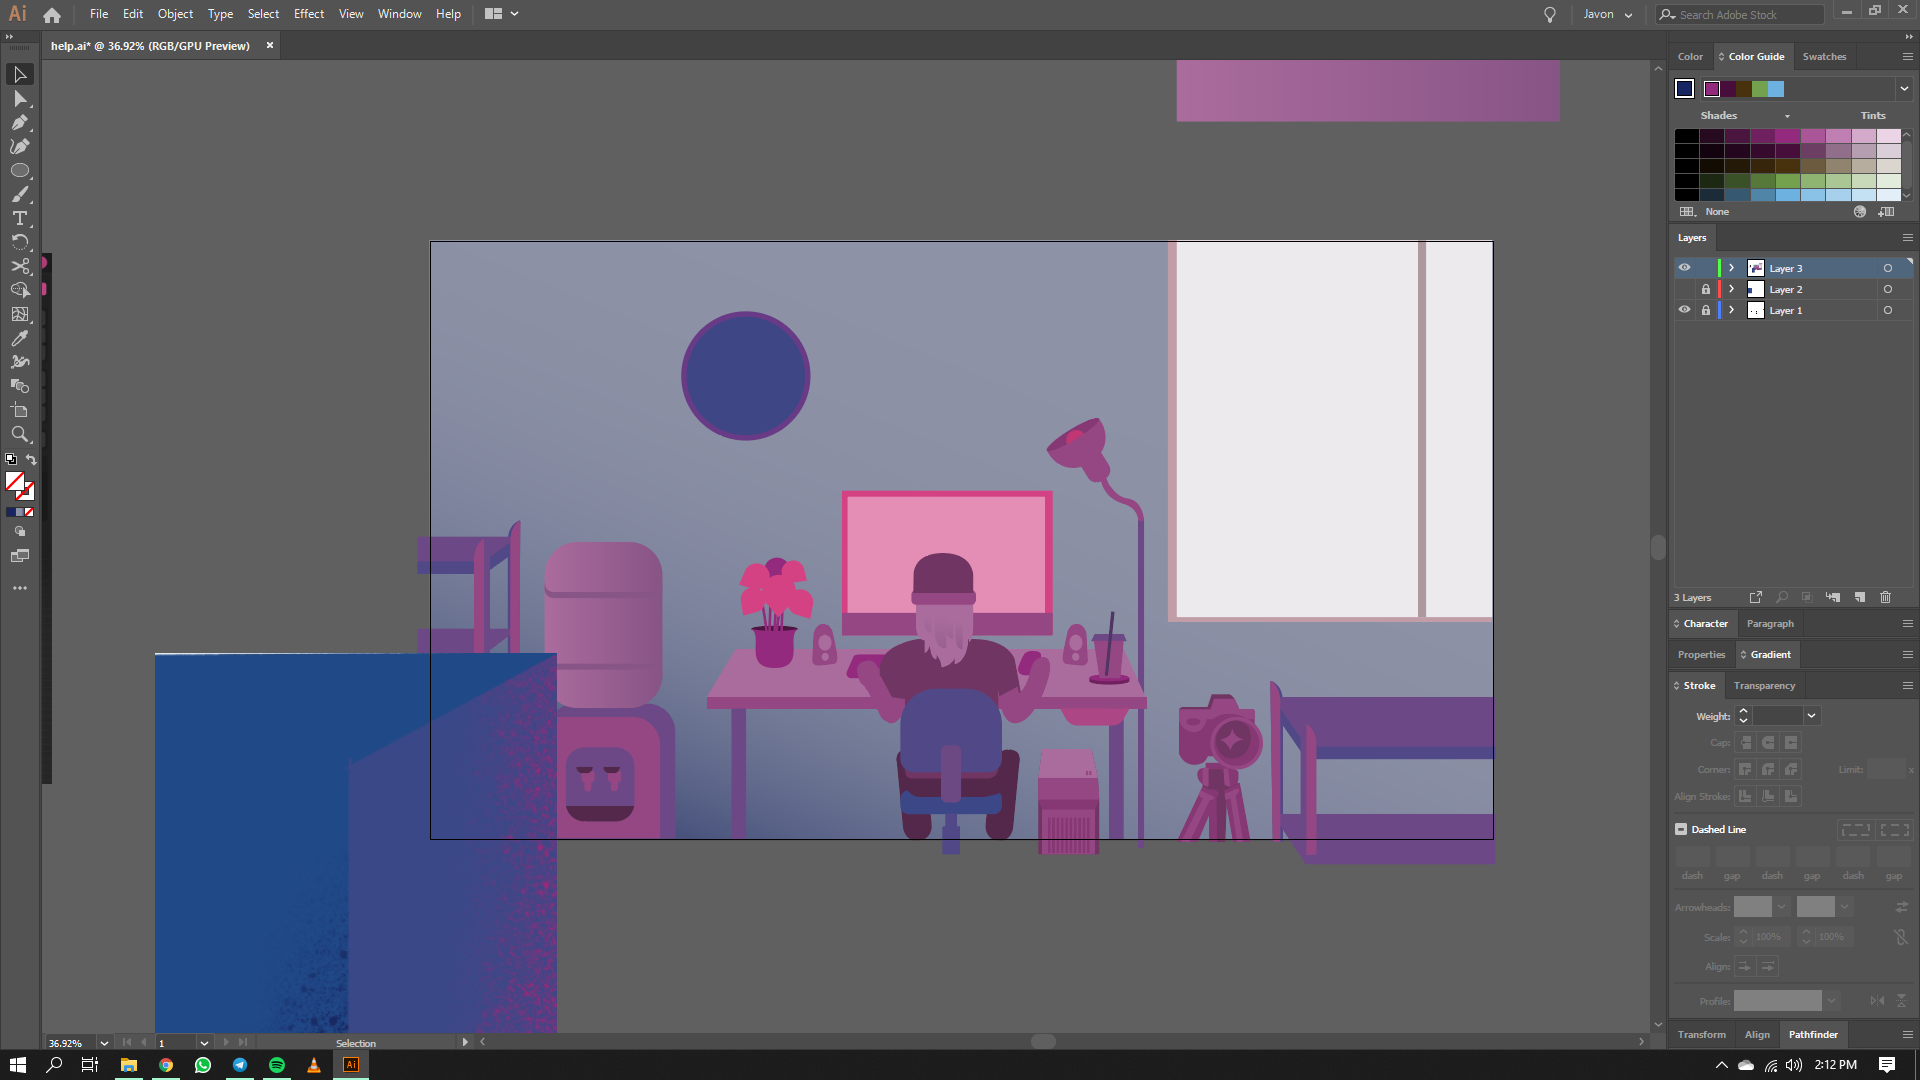Viewport: 1920px width, 1080px height.
Task: Edit colors with color wheel icon
Action: point(1860,212)
